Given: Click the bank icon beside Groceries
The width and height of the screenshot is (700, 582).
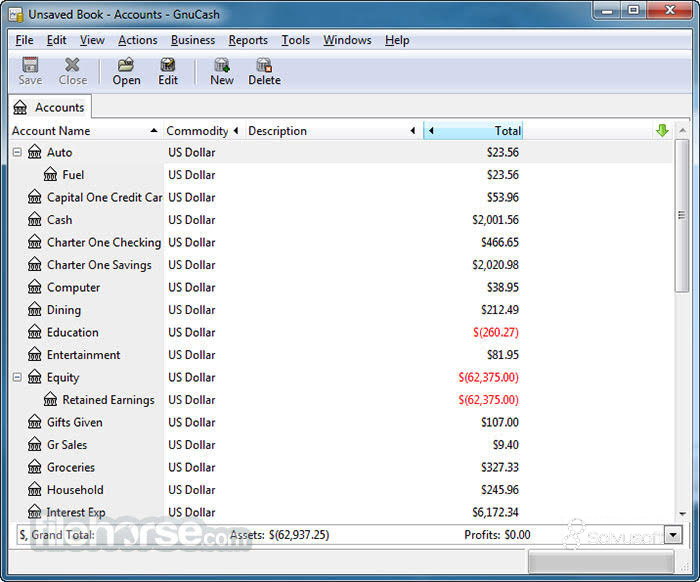Looking at the screenshot, I should point(34,466).
